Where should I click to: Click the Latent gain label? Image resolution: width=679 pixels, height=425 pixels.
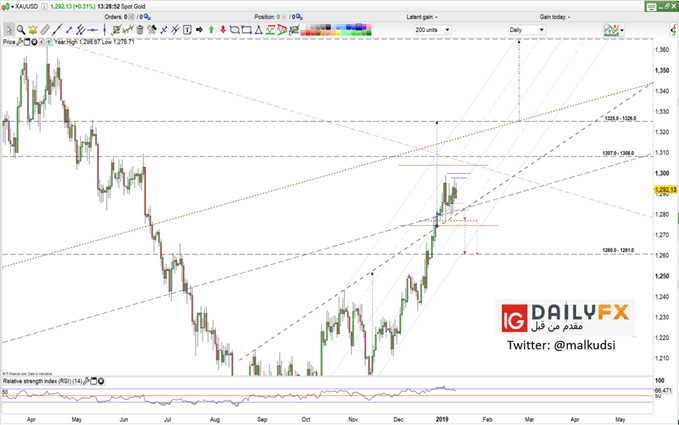(422, 17)
